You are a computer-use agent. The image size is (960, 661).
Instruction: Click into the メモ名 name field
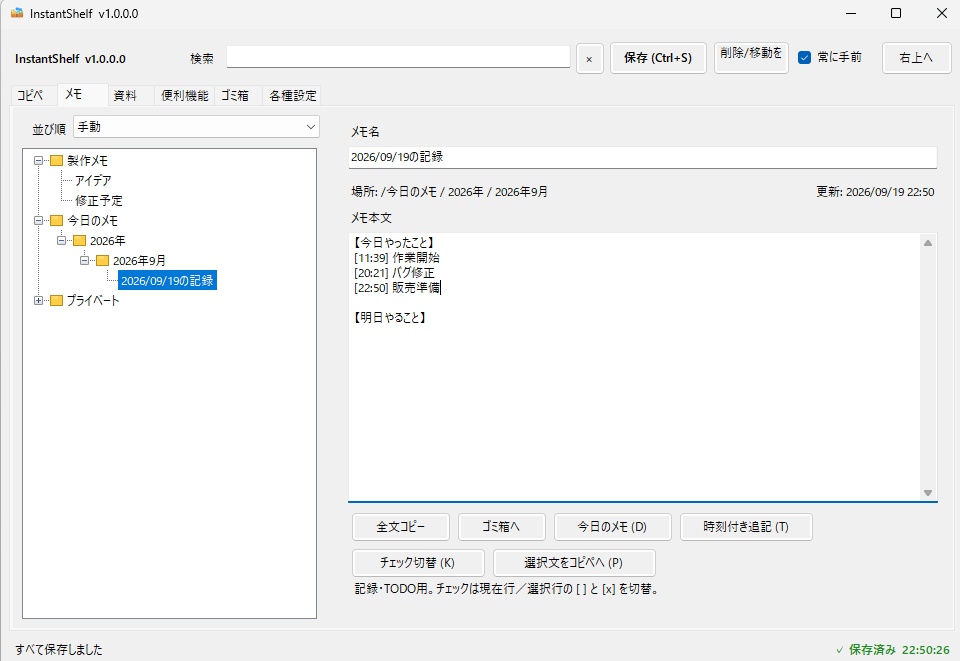(x=642, y=157)
